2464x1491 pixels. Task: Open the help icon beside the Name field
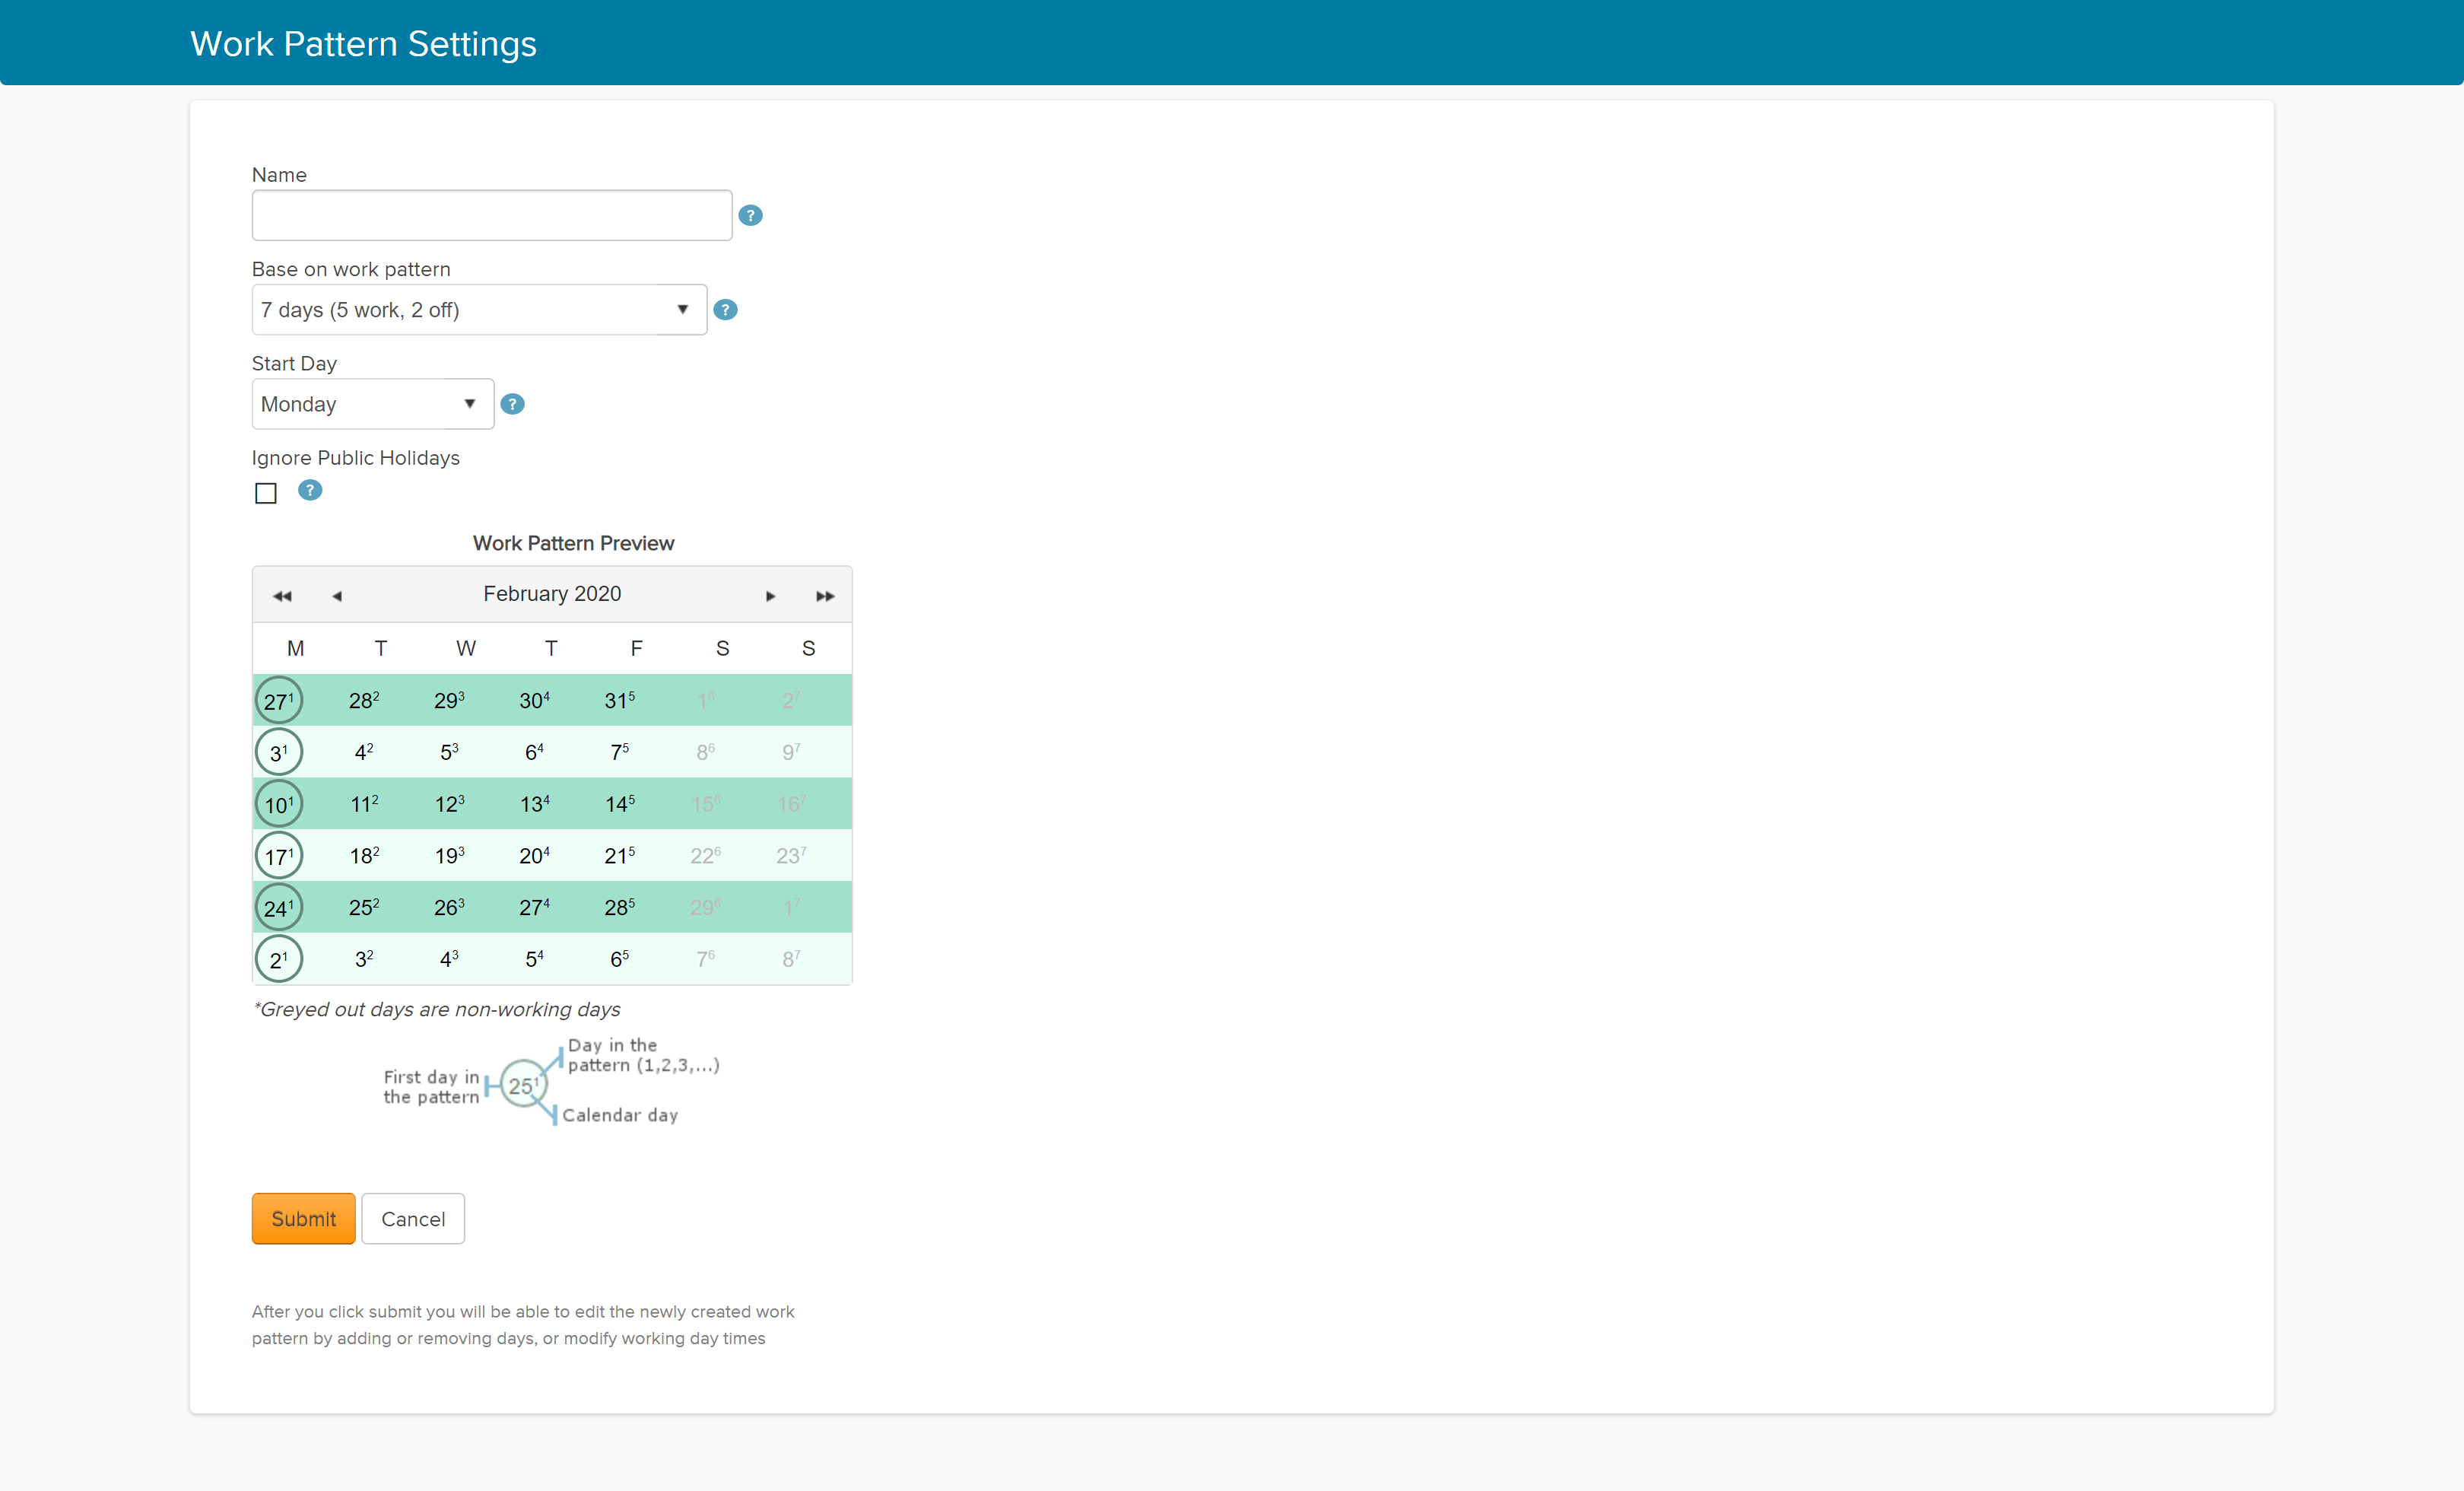(750, 215)
